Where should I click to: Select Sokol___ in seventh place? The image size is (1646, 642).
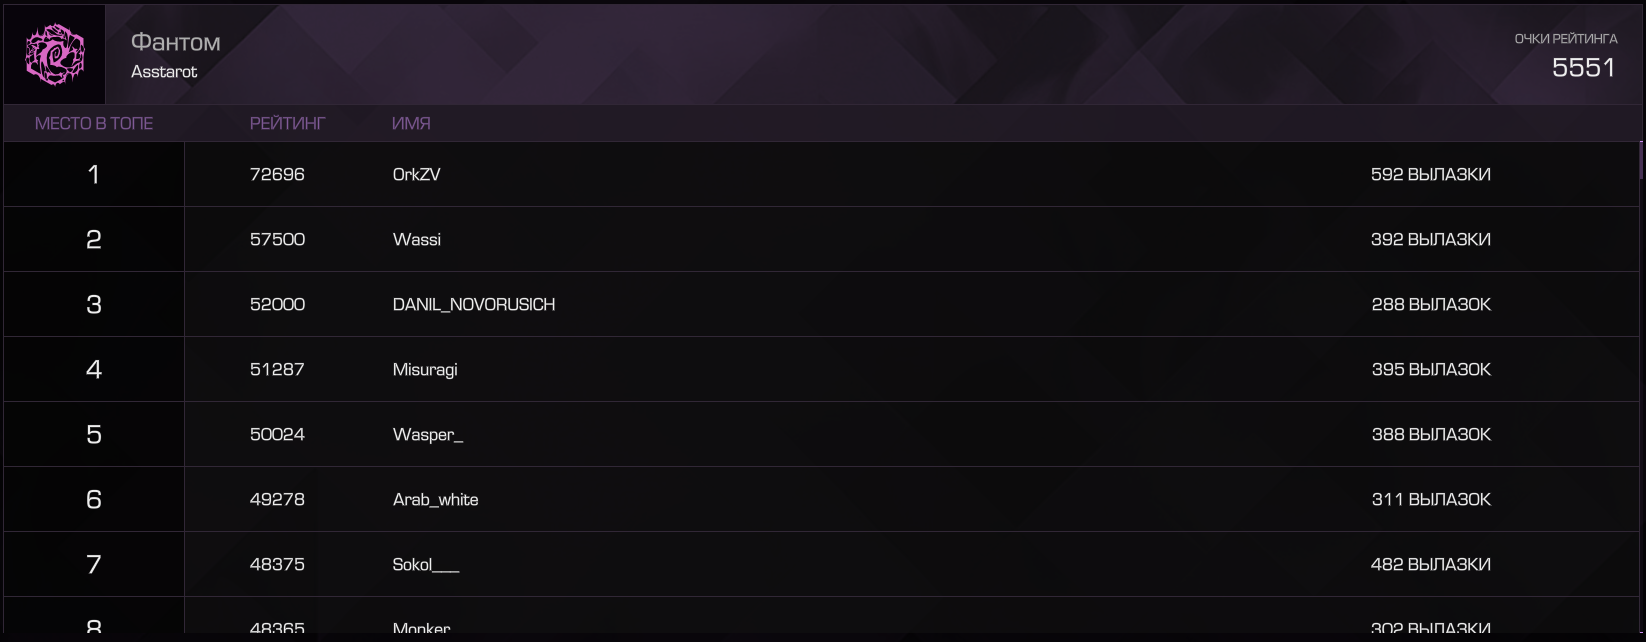426,564
